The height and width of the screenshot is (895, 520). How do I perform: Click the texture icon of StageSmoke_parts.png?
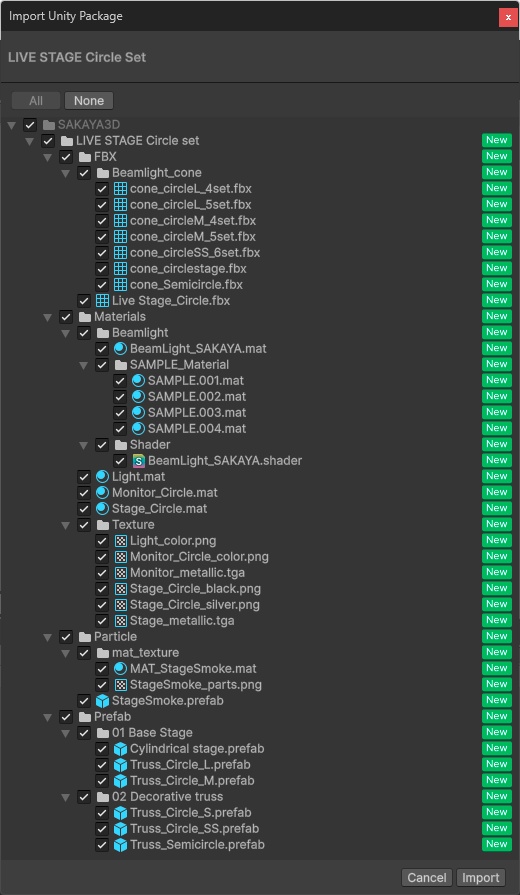pyautogui.click(x=120, y=684)
